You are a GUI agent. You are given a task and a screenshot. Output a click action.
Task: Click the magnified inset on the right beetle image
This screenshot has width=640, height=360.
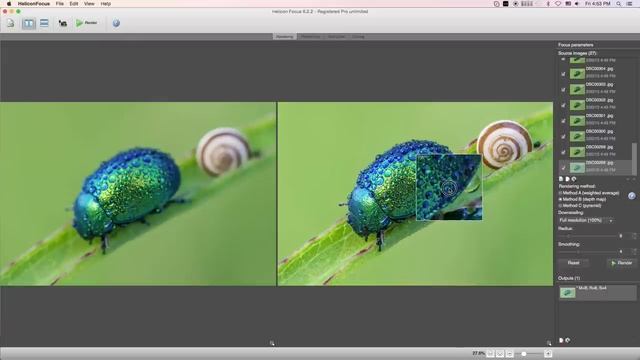[449, 187]
